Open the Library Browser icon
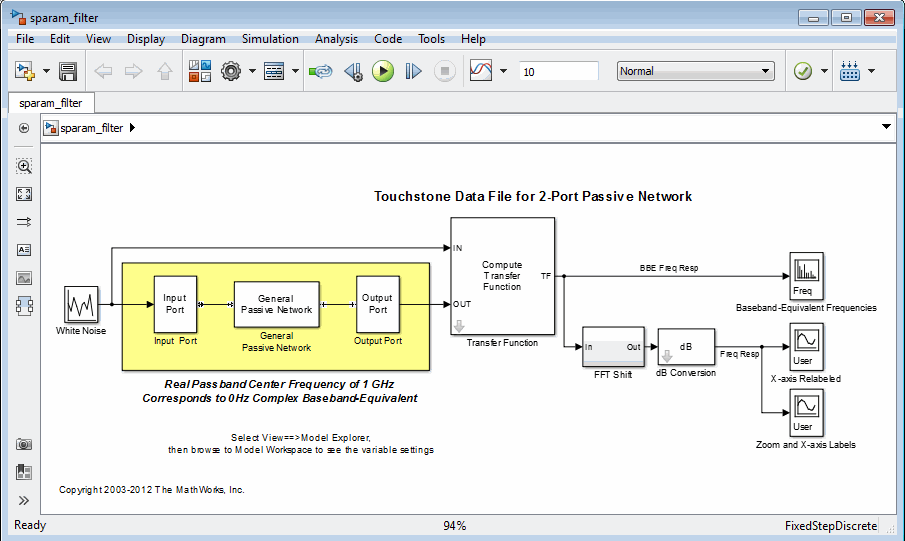Screen dimensions: 905x541 [200, 71]
